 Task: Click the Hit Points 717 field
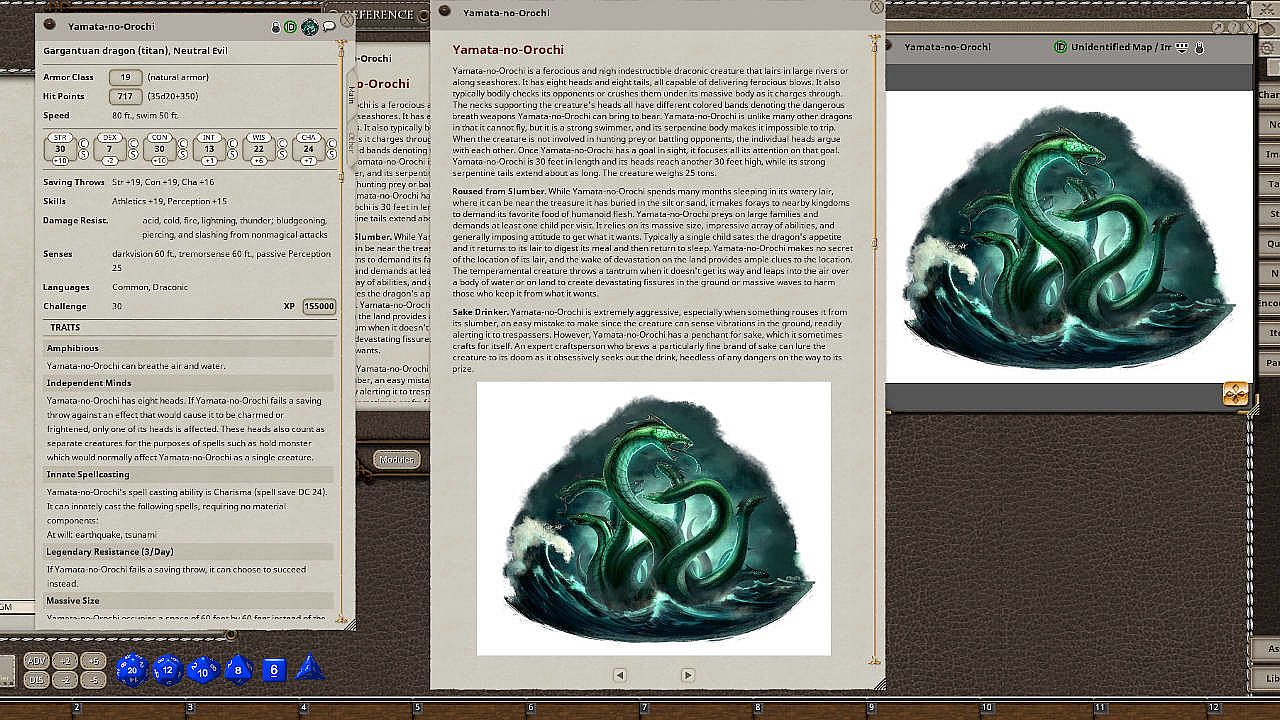(x=125, y=97)
